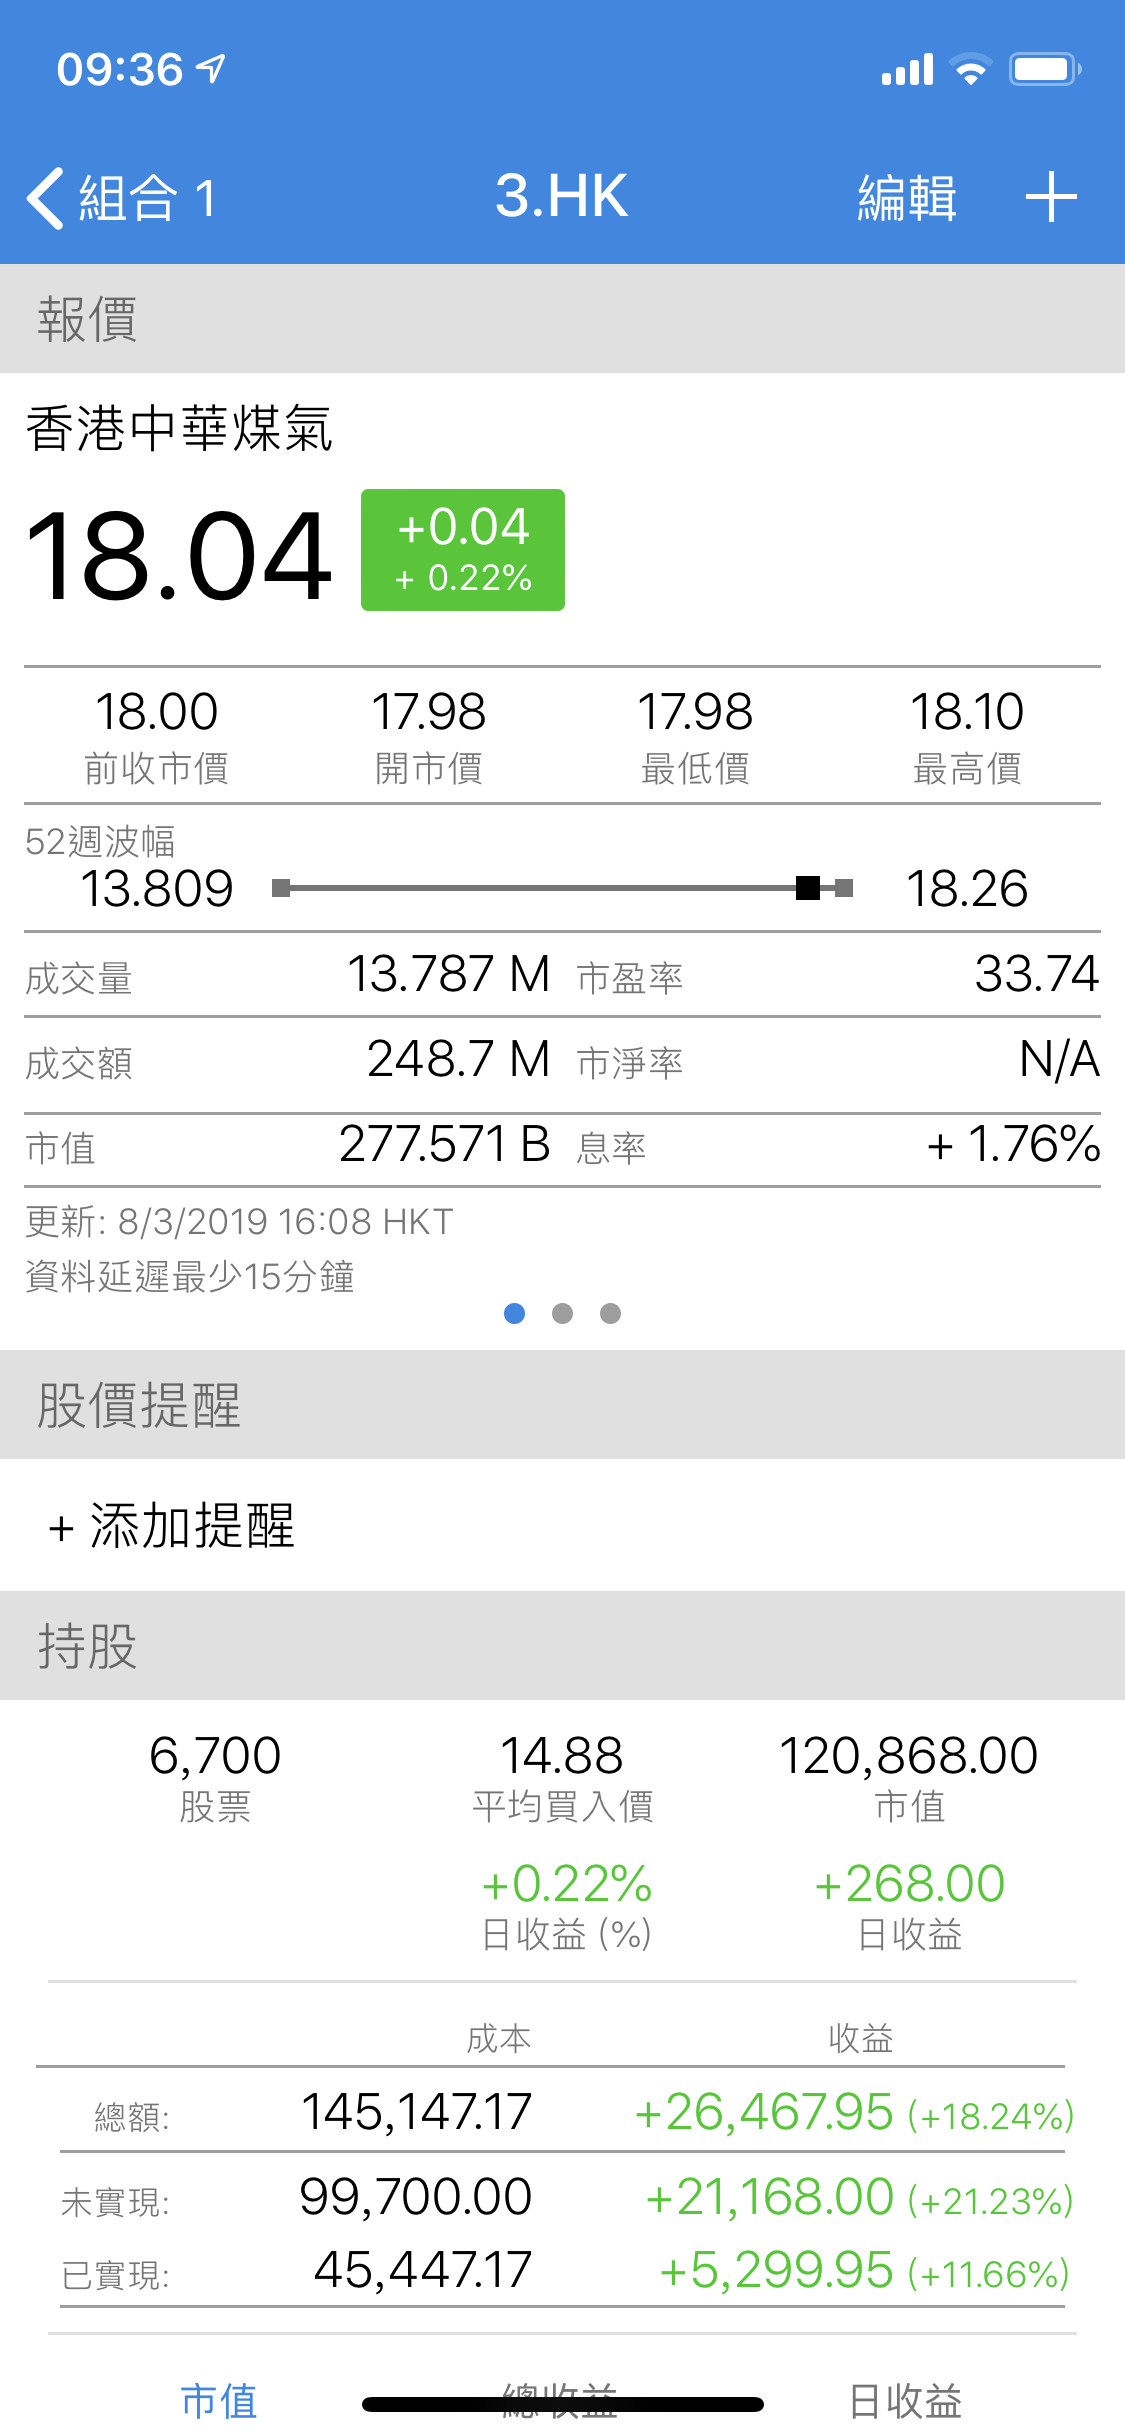Tap the back chevron to 組合 1
This screenshot has height=2436, width=1125.
(46, 197)
